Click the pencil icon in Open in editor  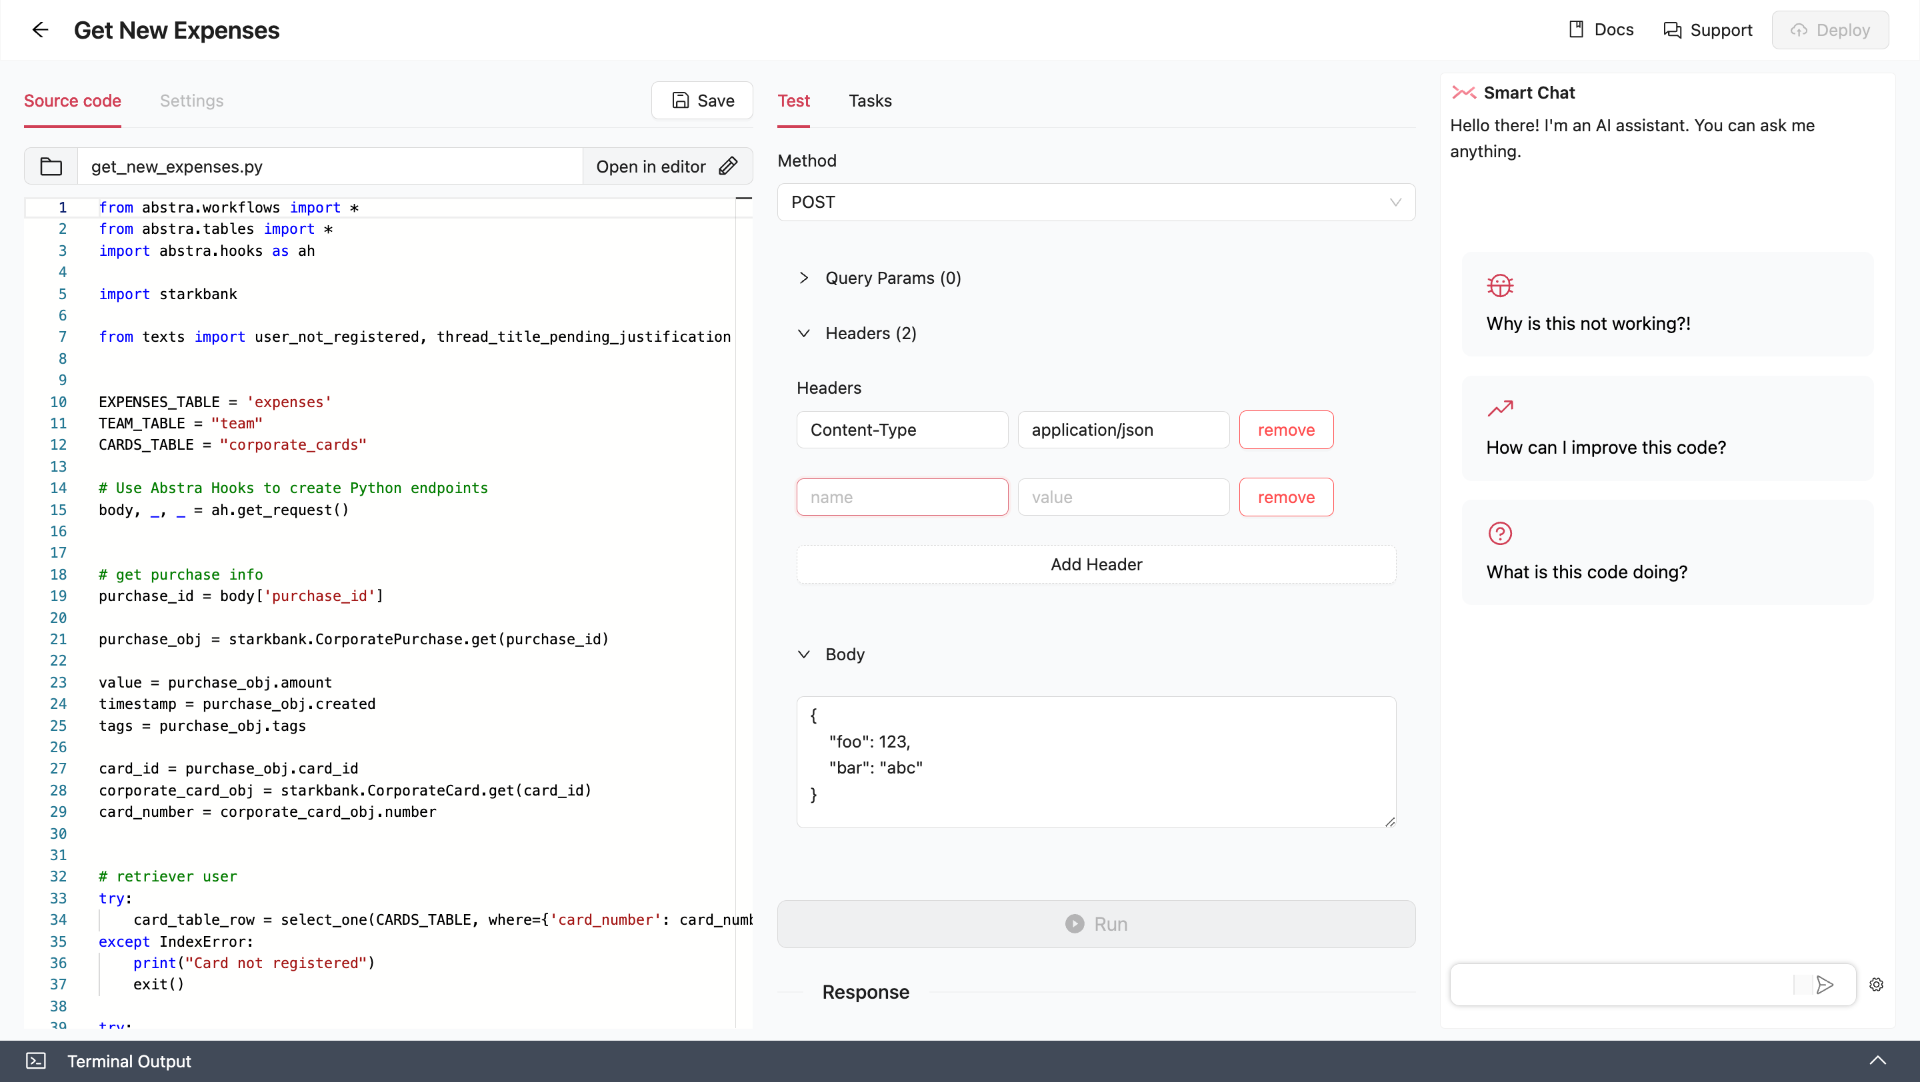728,167
